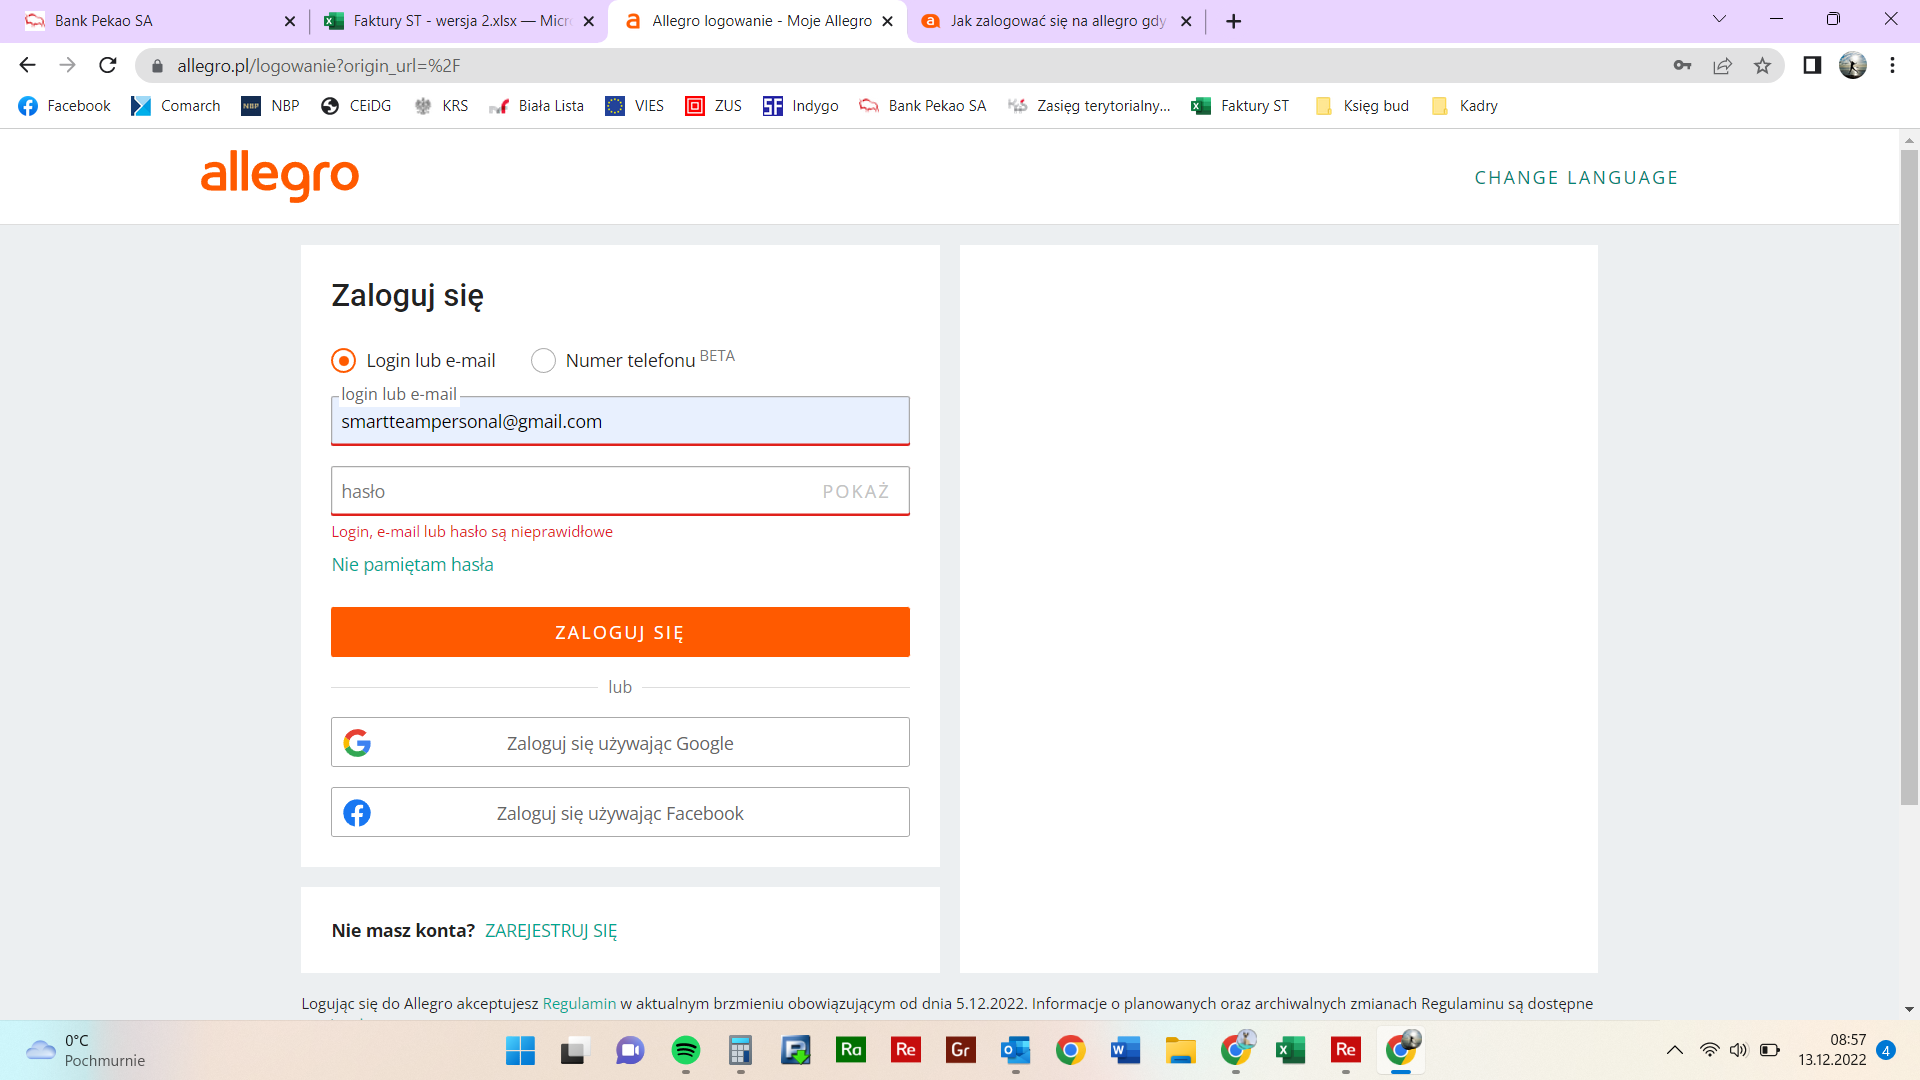This screenshot has width=1920, height=1080.
Task: Open the saved passwords key icon
Action: point(1682,66)
